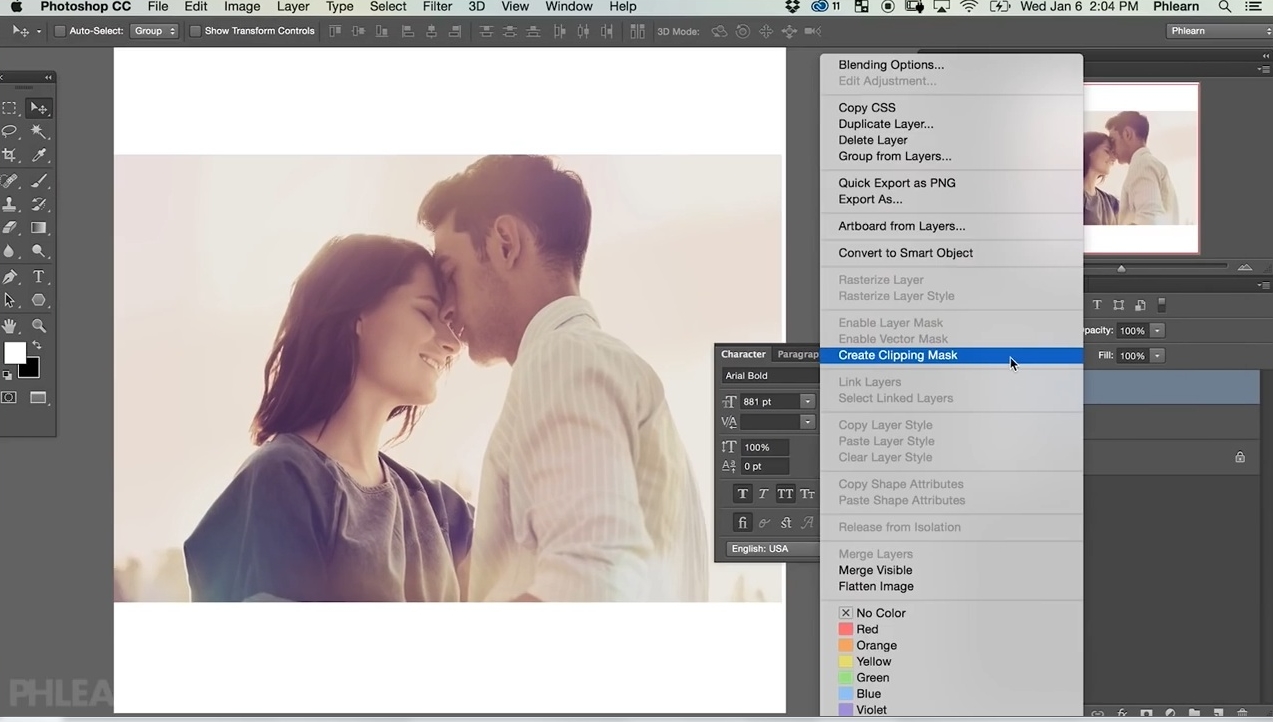The image size is (1273, 722).
Task: Click Duplicate Layer in the context menu
Action: click(885, 124)
